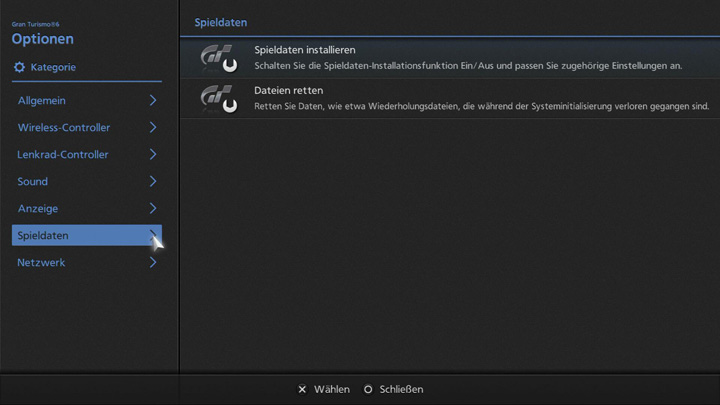Open the Netzwerk chevron arrow

coord(153,263)
